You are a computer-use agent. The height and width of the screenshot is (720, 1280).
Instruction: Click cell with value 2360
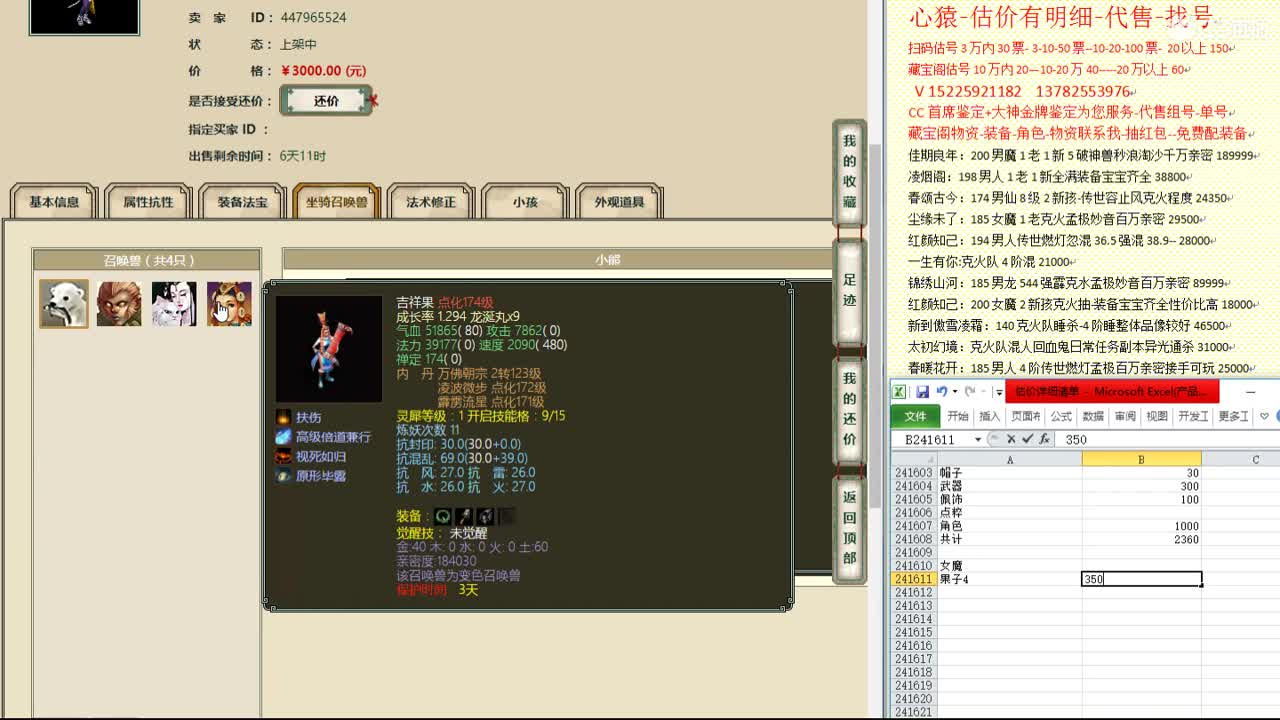(x=1141, y=540)
